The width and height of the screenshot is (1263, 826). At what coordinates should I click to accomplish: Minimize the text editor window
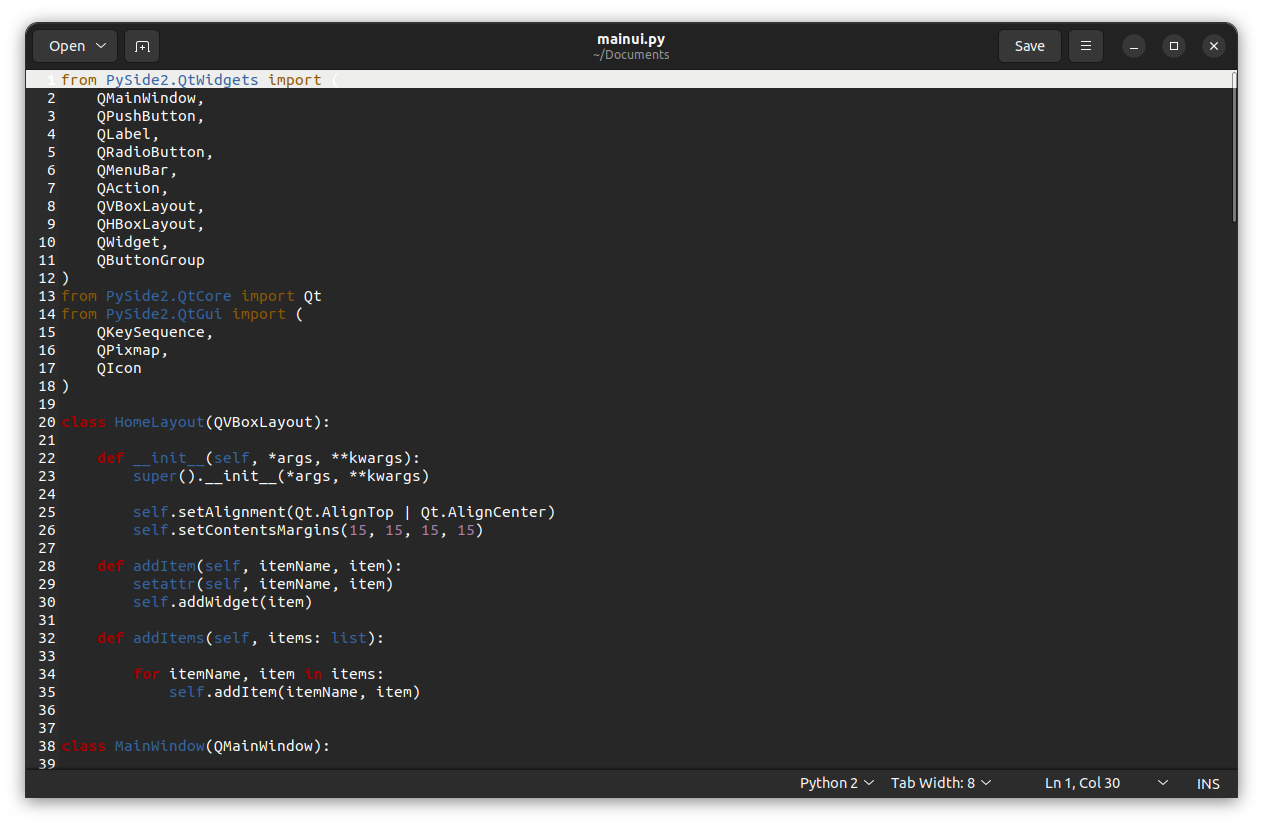click(x=1133, y=46)
